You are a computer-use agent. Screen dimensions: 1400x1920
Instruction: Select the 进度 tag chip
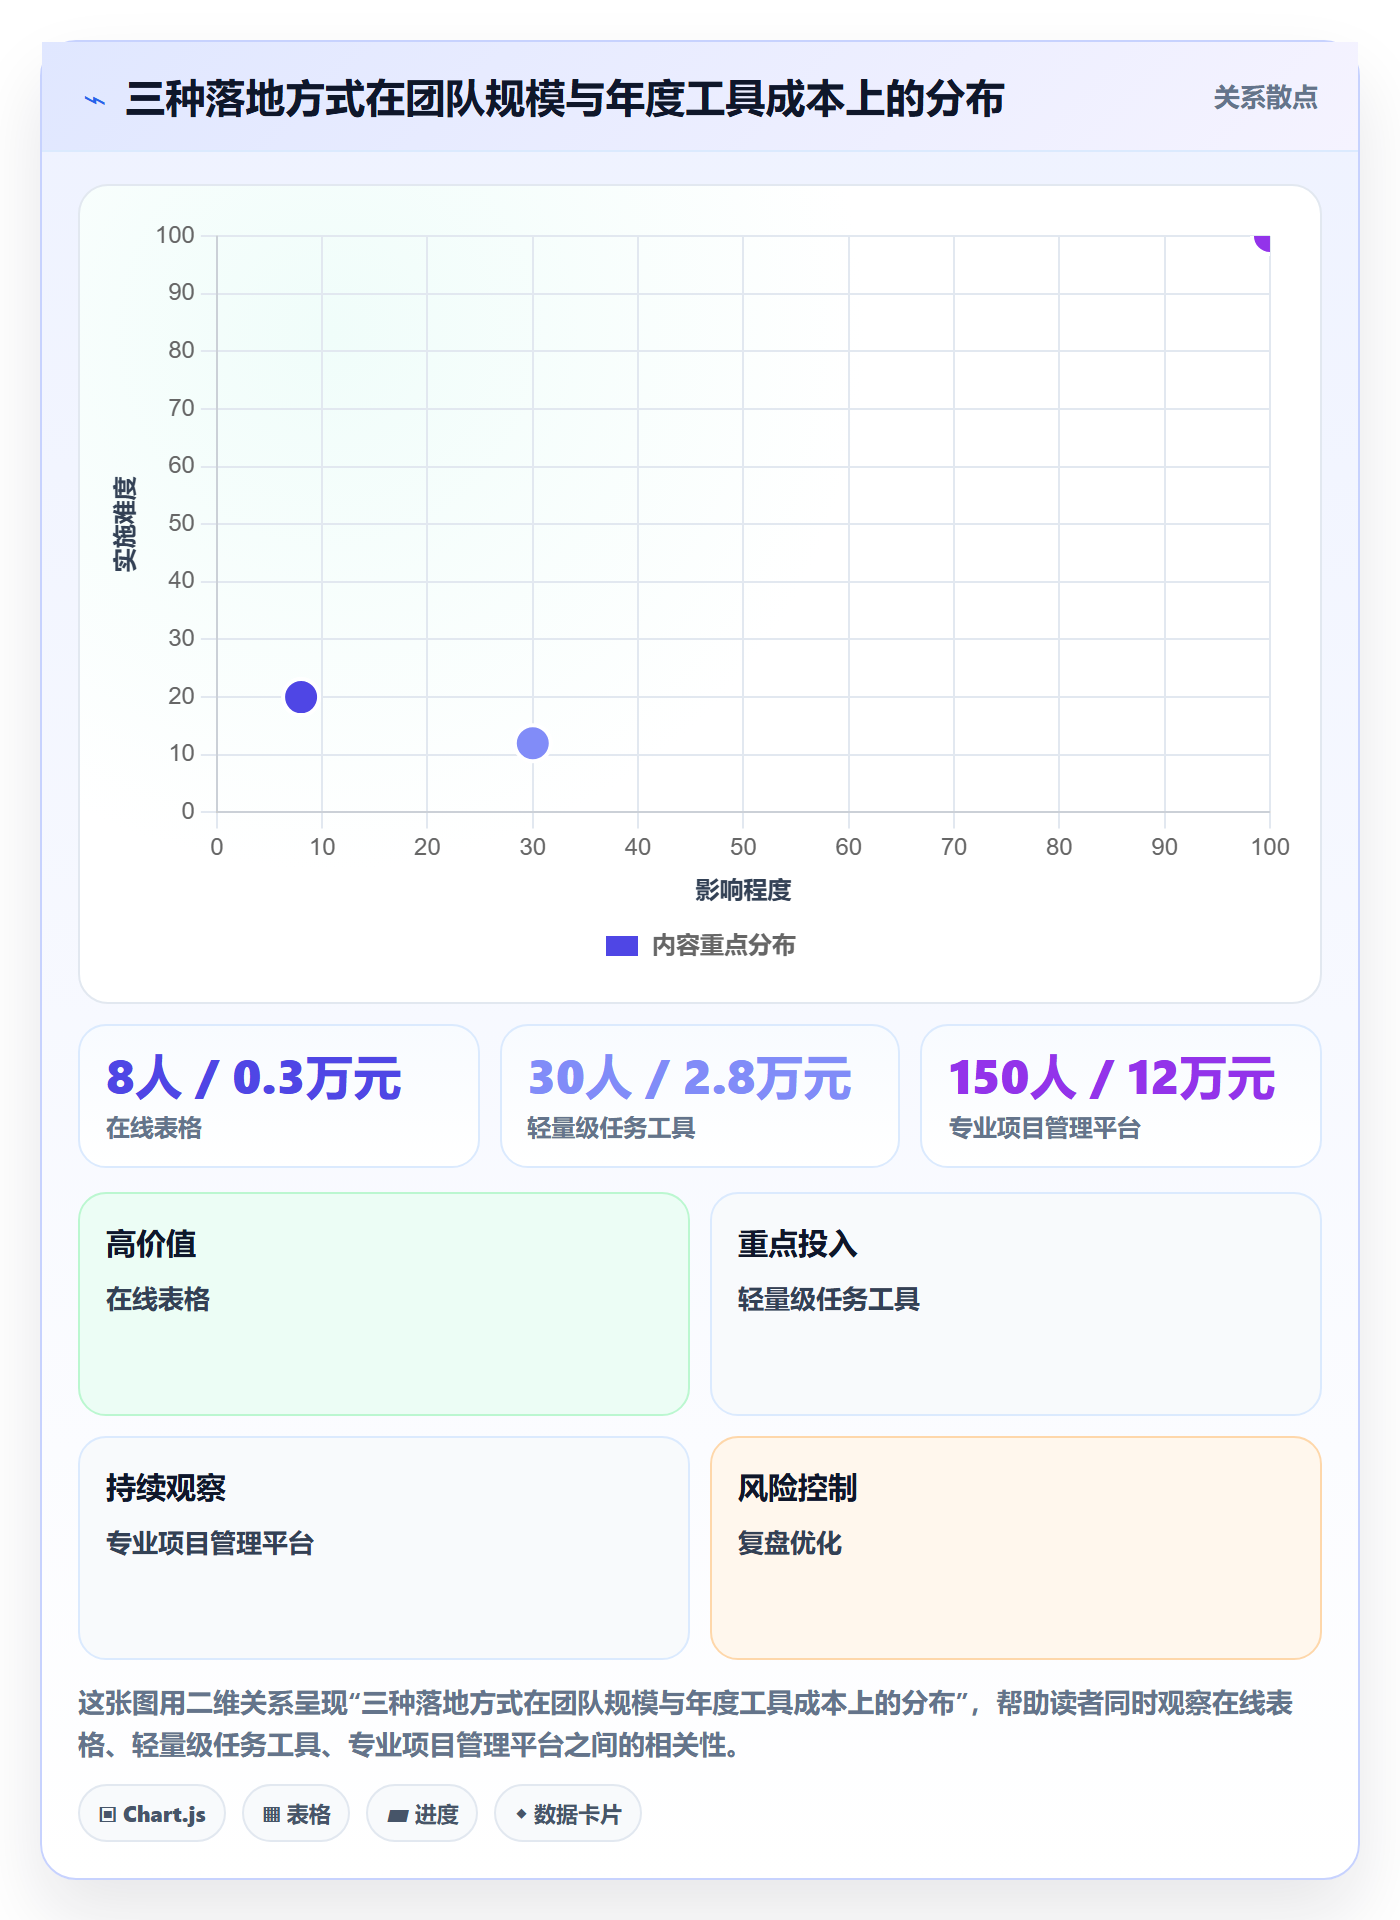(422, 1814)
